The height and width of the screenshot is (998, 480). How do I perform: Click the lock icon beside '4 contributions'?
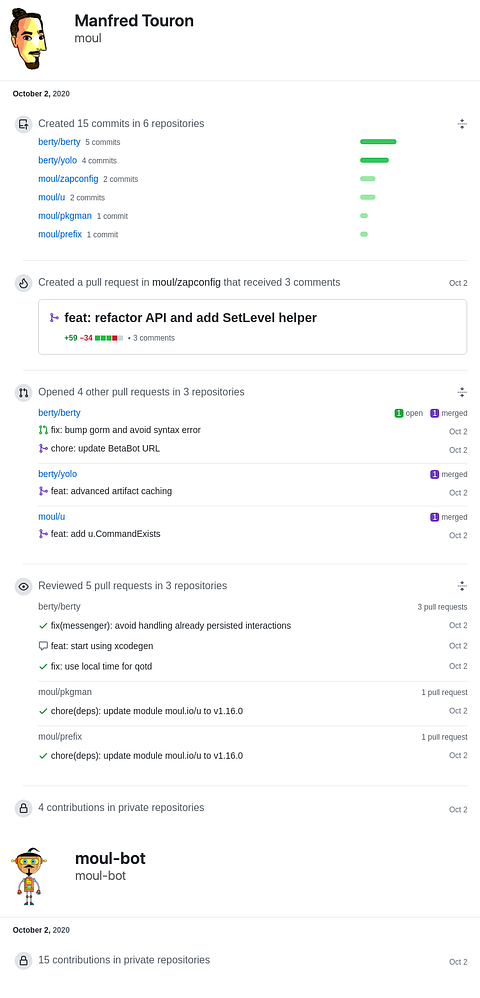[x=24, y=808]
